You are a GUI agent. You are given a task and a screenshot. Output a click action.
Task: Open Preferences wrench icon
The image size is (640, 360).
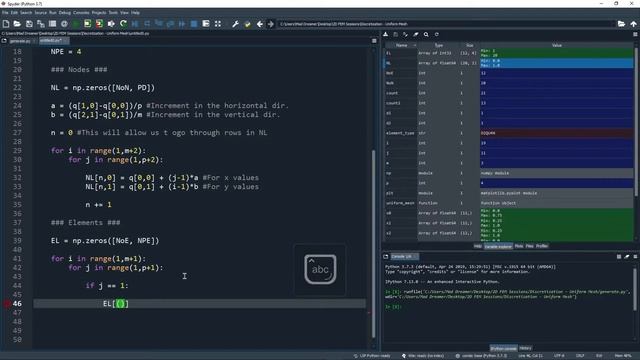point(236,24)
